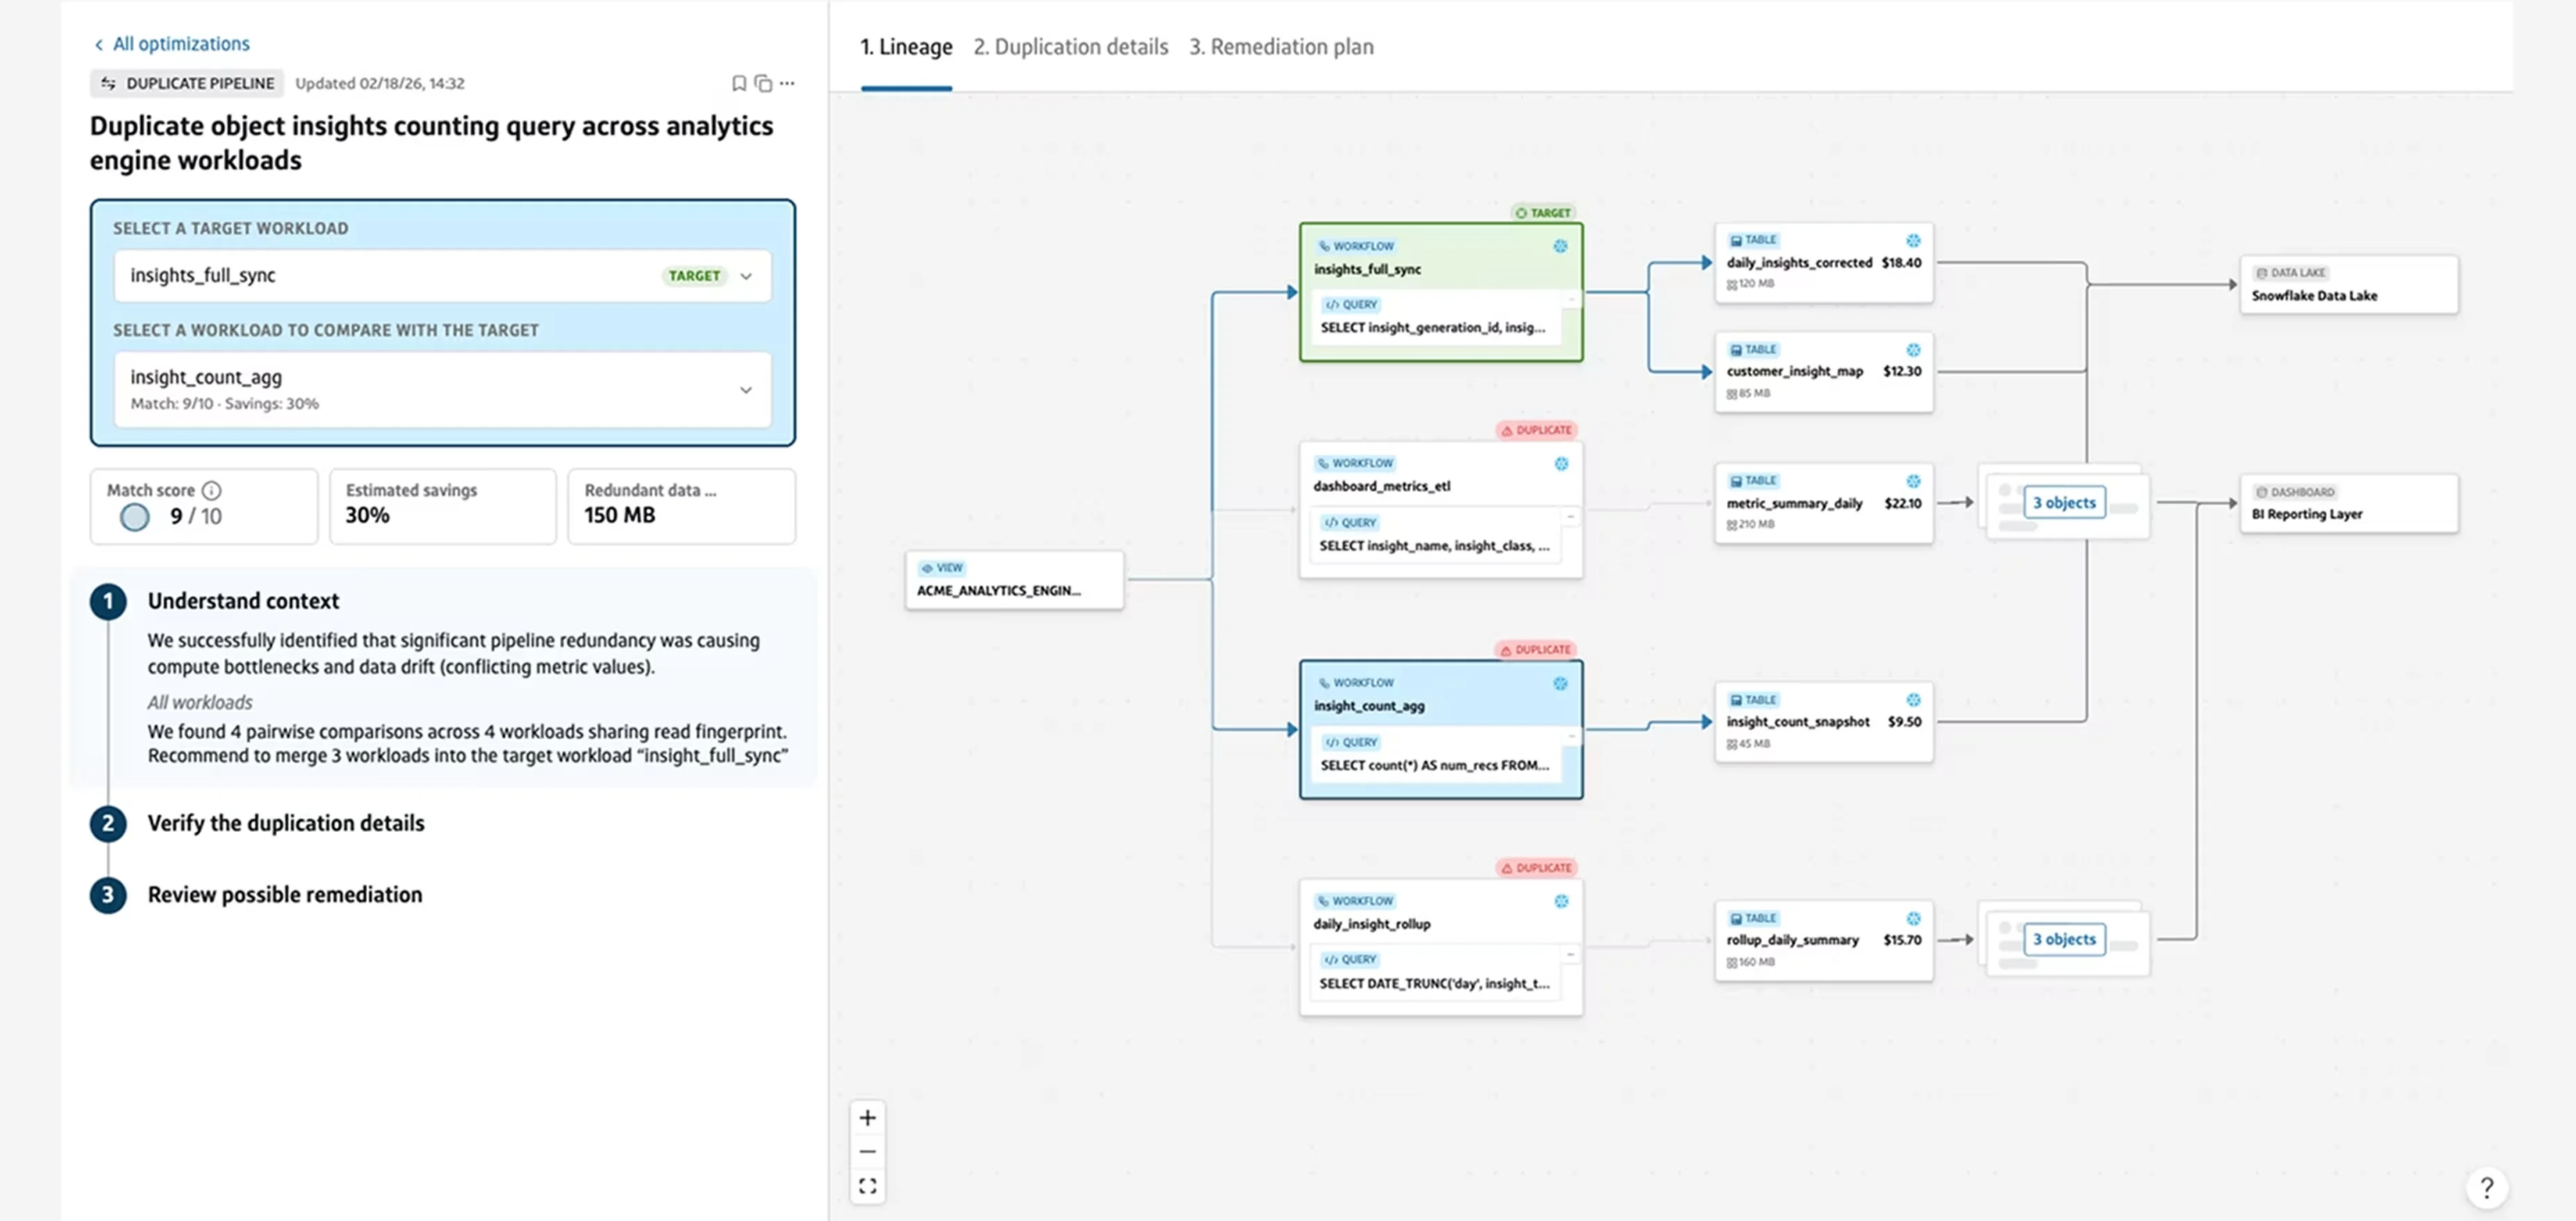Click Snowflake icon on rollup_daily_summary table
Image resolution: width=2576 pixels, height=1221 pixels.
1912,919
